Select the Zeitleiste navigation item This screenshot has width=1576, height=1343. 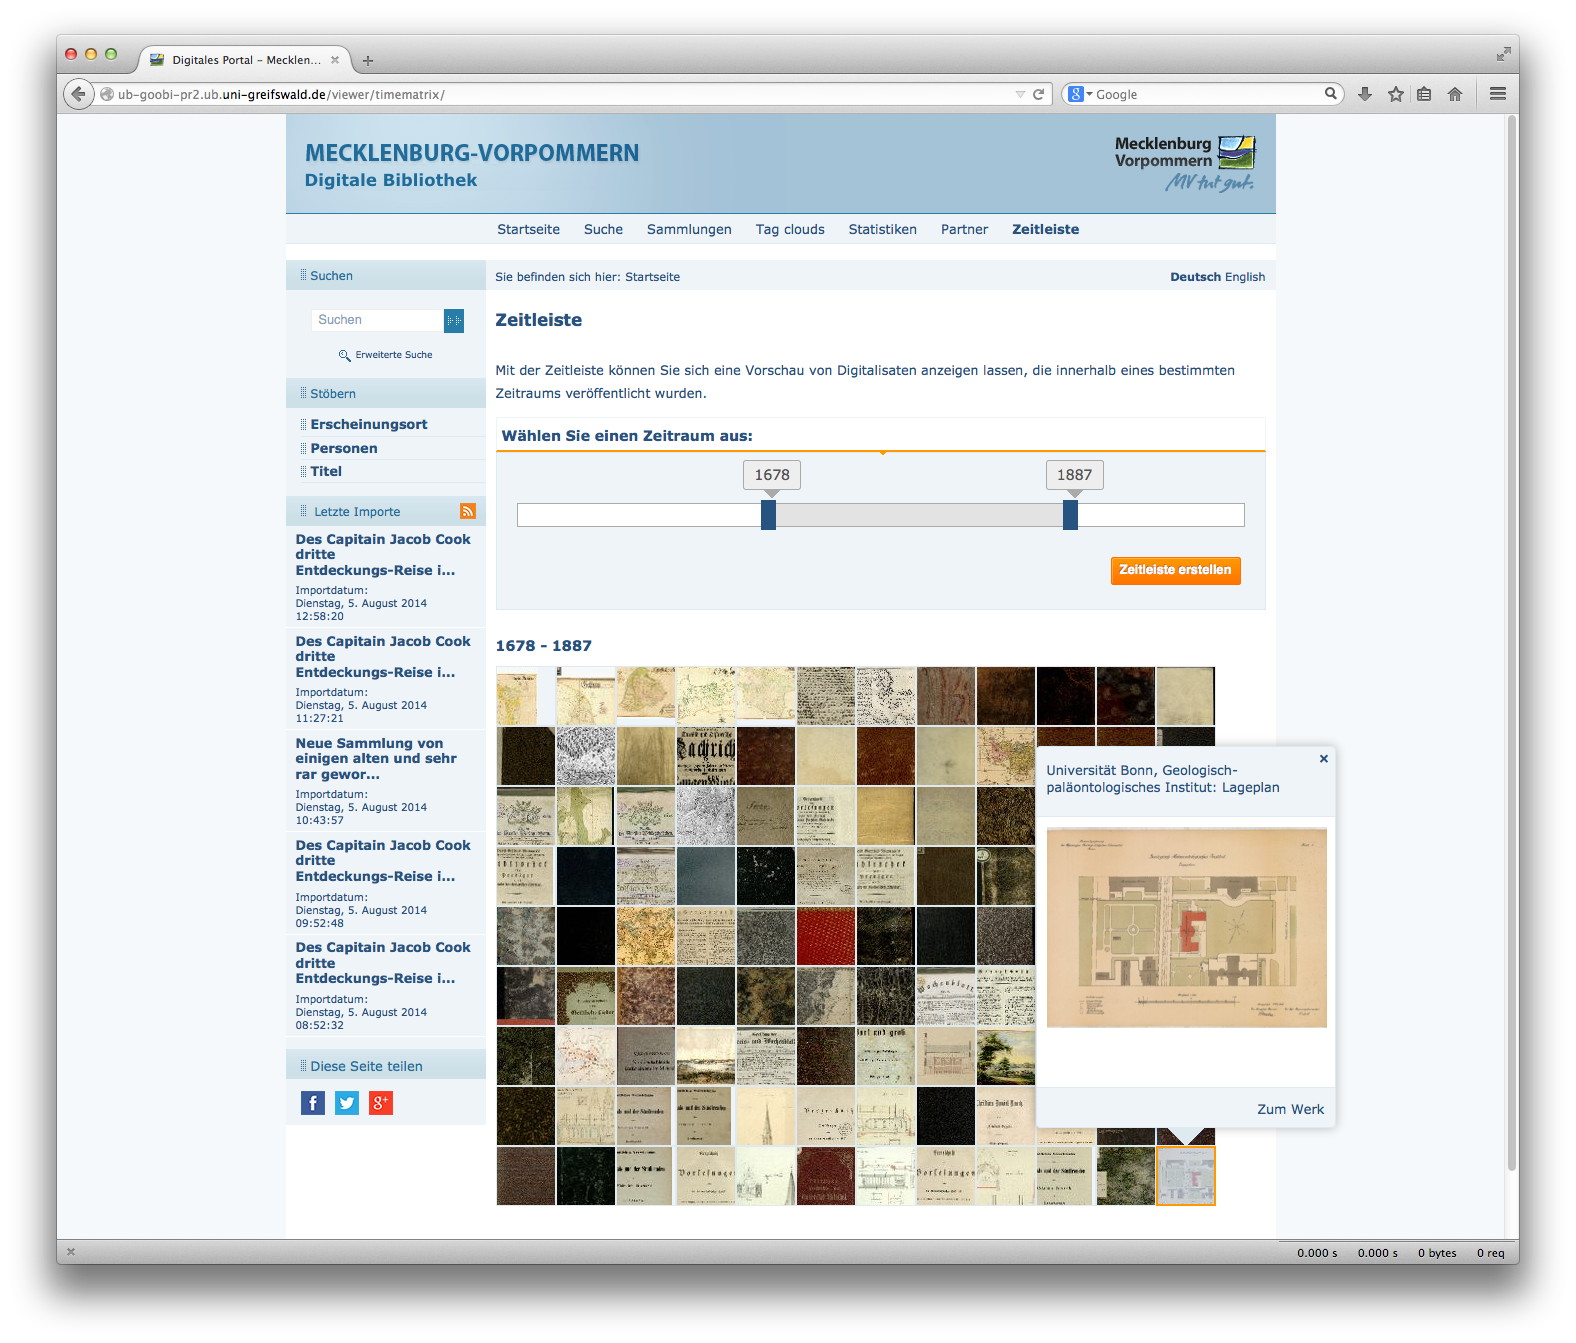(x=1045, y=229)
